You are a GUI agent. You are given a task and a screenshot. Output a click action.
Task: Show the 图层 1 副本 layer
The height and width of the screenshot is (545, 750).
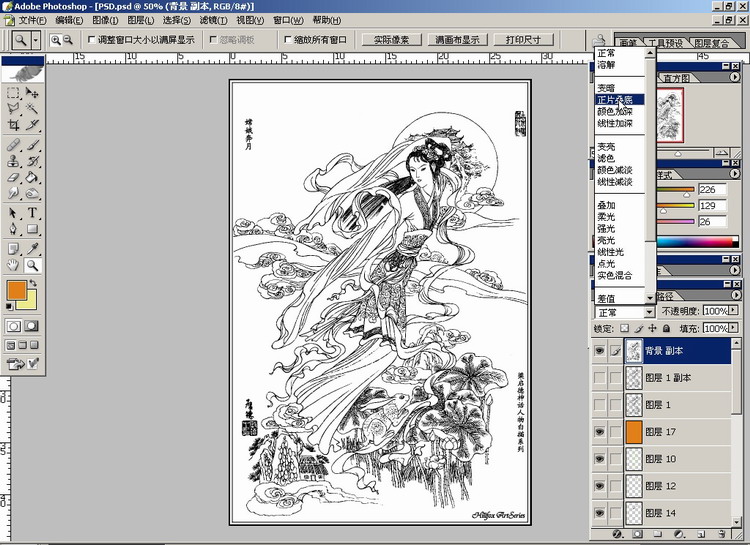(x=599, y=378)
